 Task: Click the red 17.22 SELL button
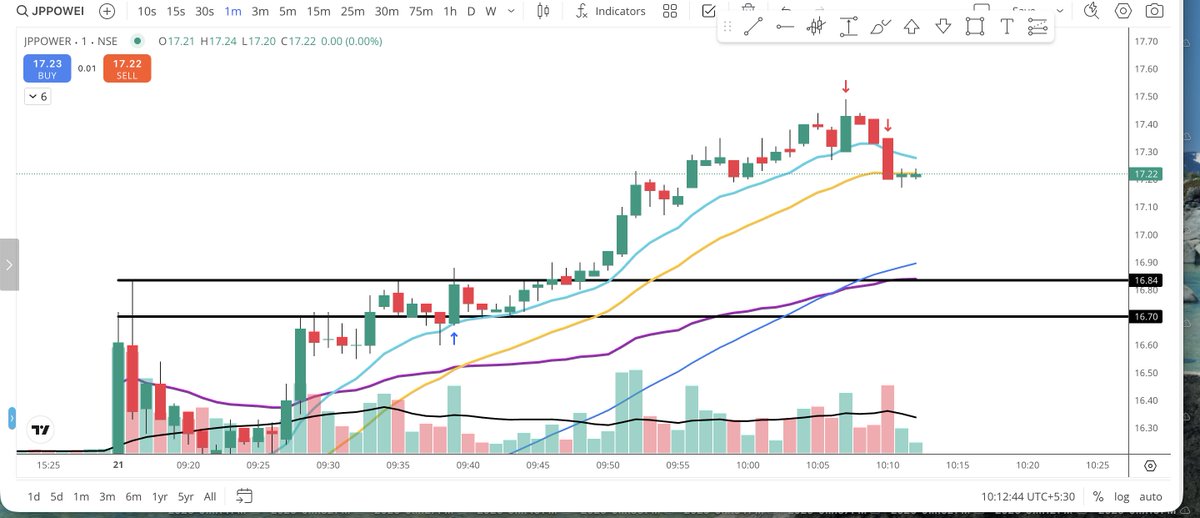(126, 68)
